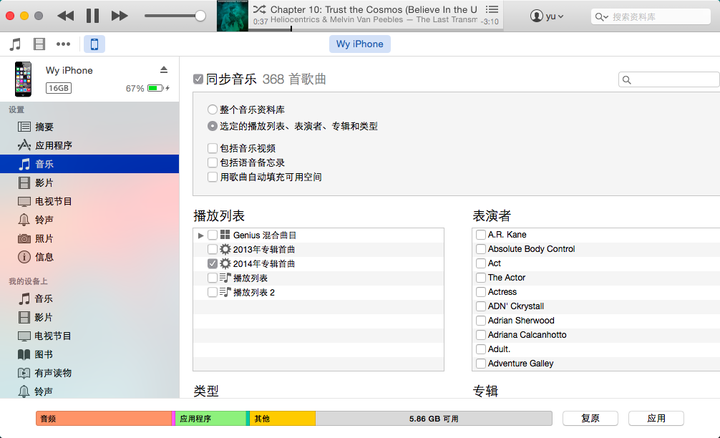The height and width of the screenshot is (438, 720).
Task: Select 整个音乐资料库 radio option
Action: pyautogui.click(x=212, y=110)
